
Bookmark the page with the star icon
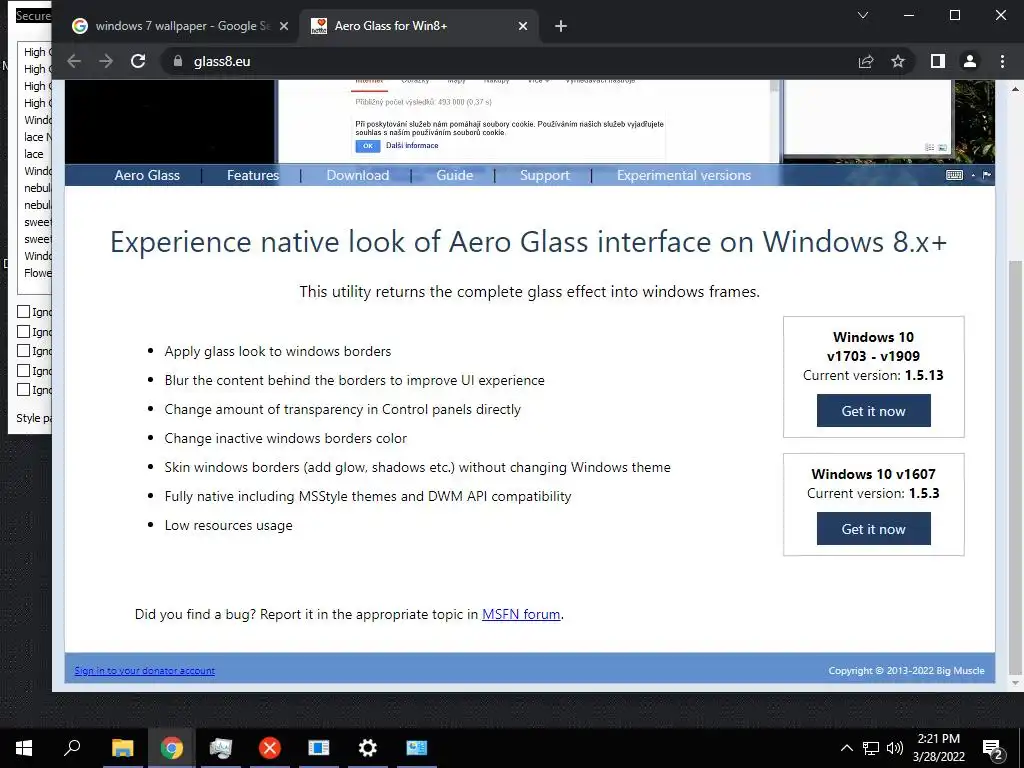pyautogui.click(x=898, y=61)
